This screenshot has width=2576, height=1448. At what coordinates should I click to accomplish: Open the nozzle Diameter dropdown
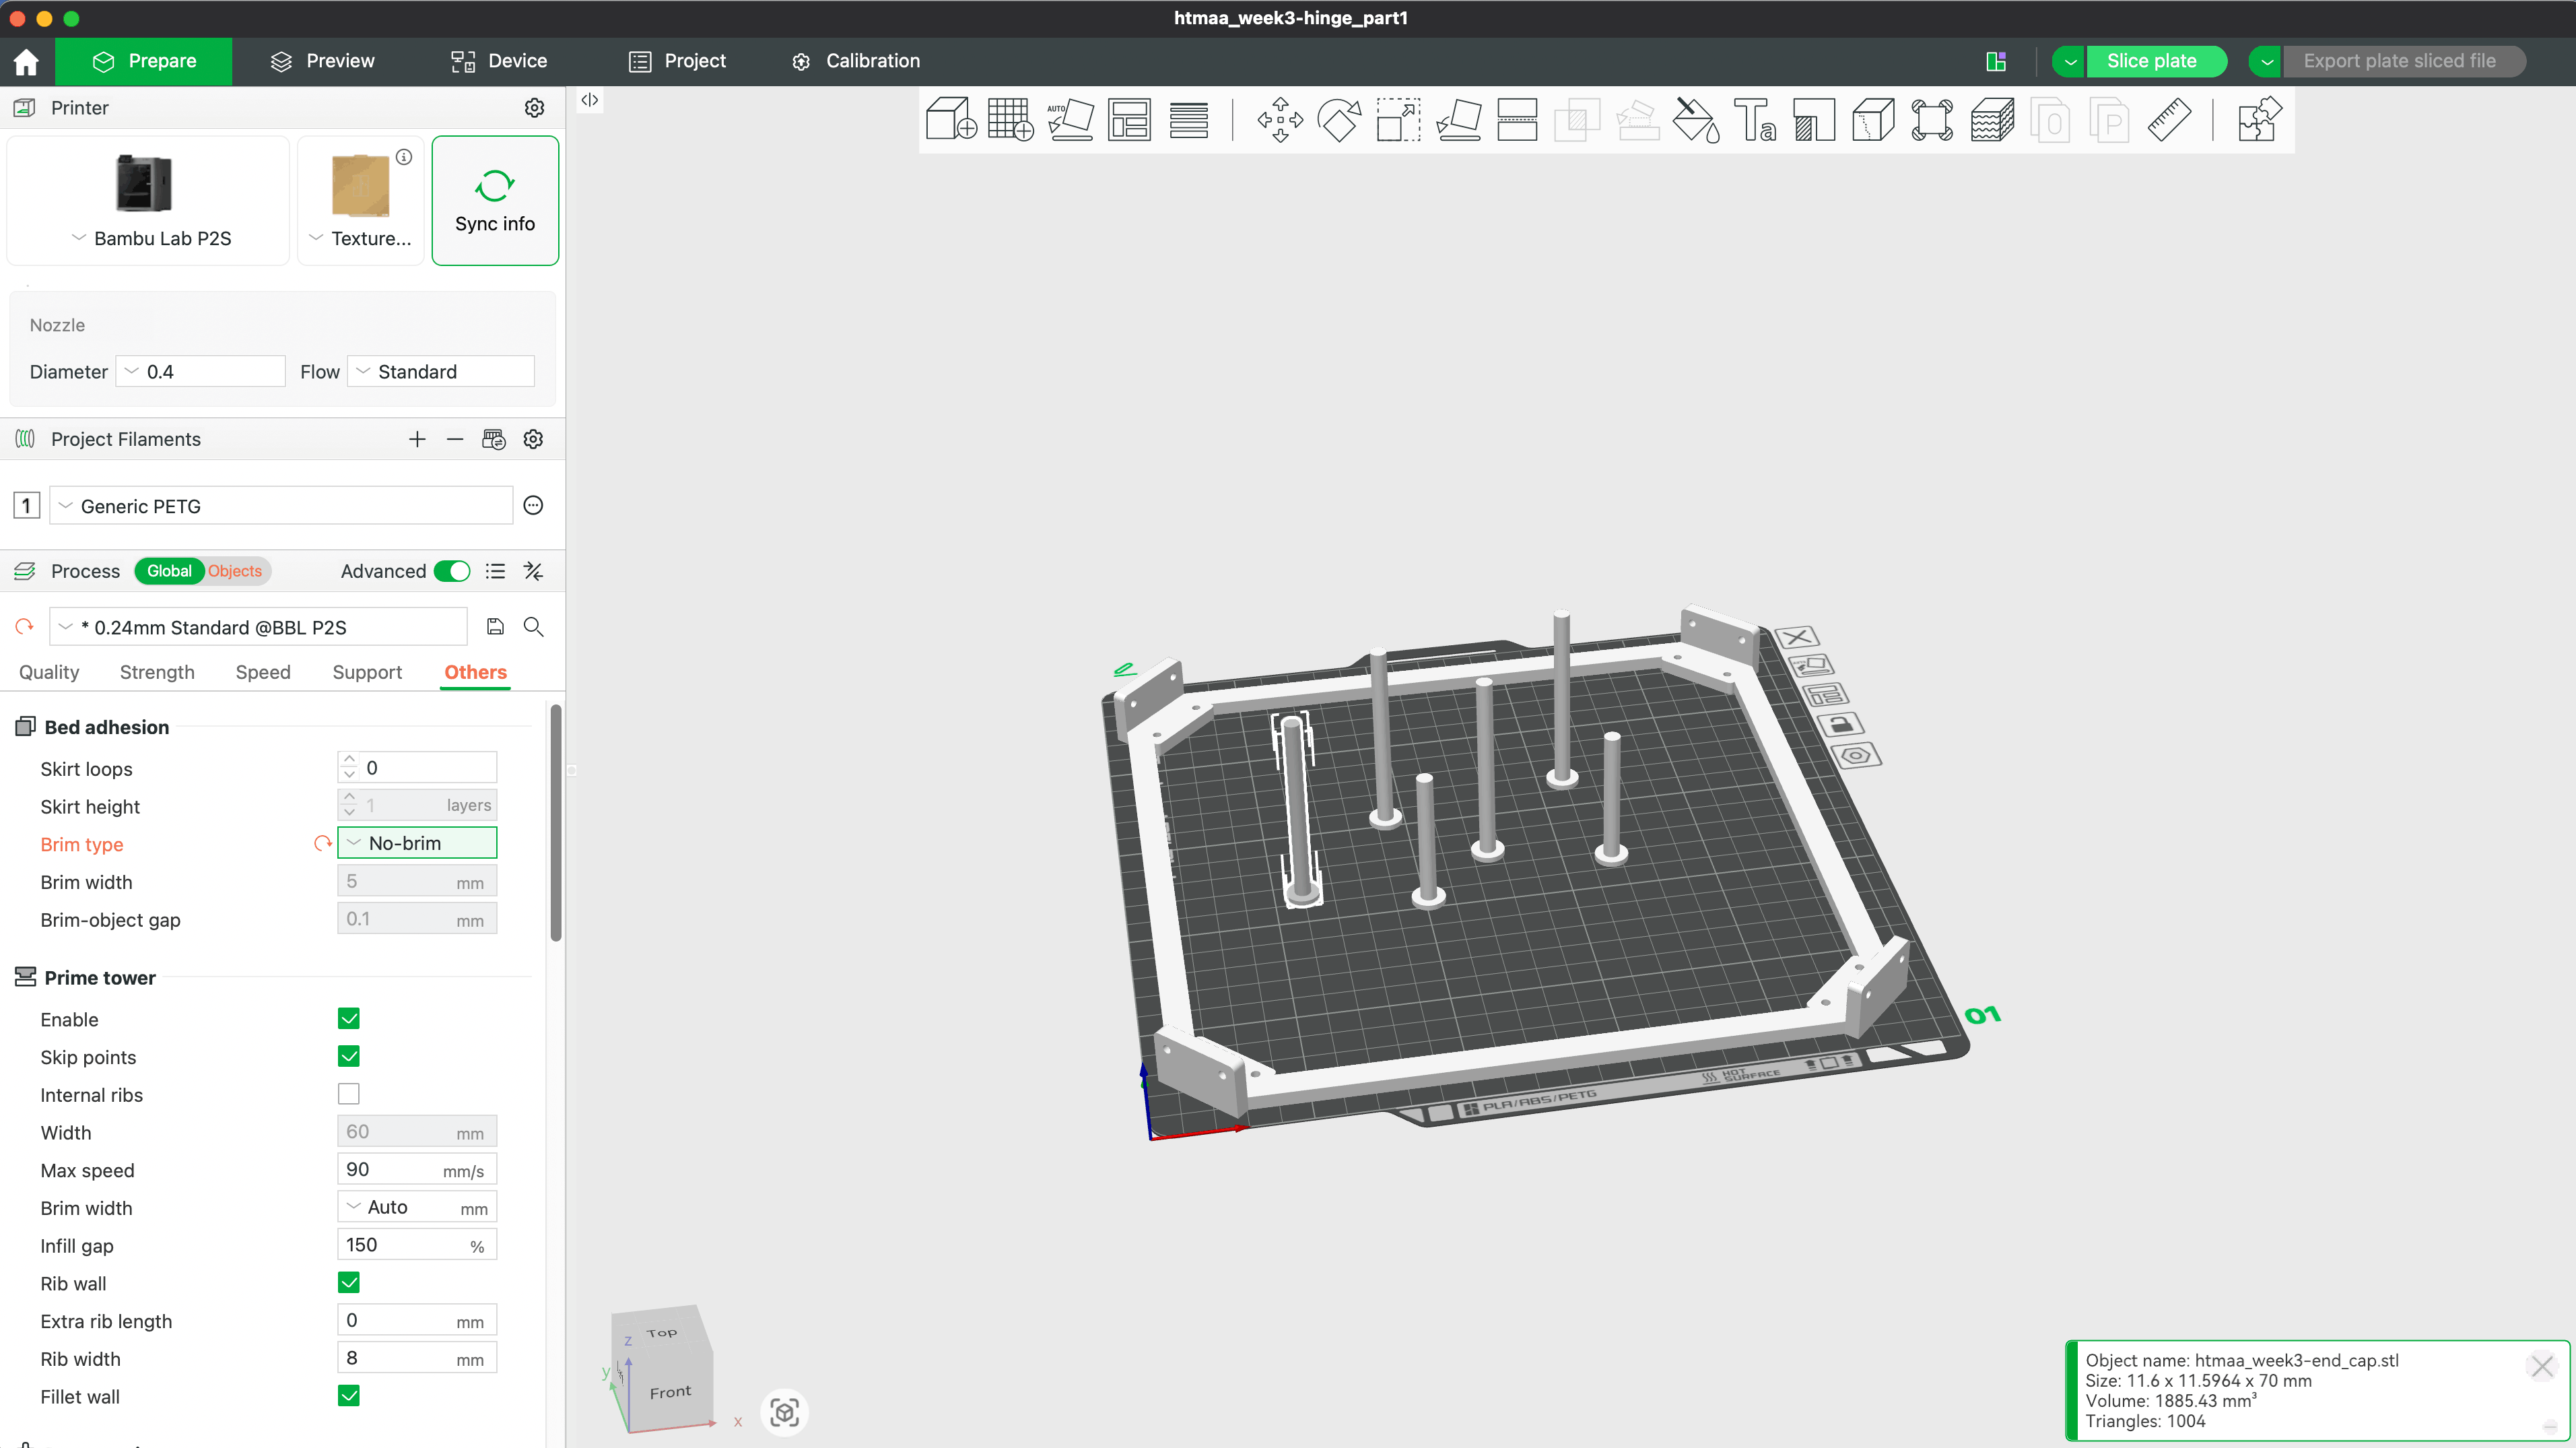[201, 372]
